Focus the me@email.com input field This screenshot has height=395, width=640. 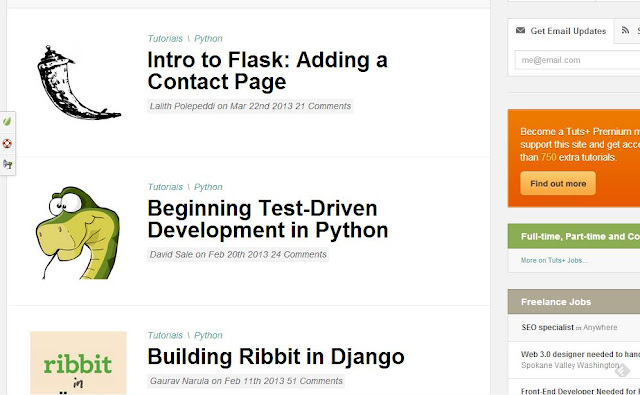577,60
